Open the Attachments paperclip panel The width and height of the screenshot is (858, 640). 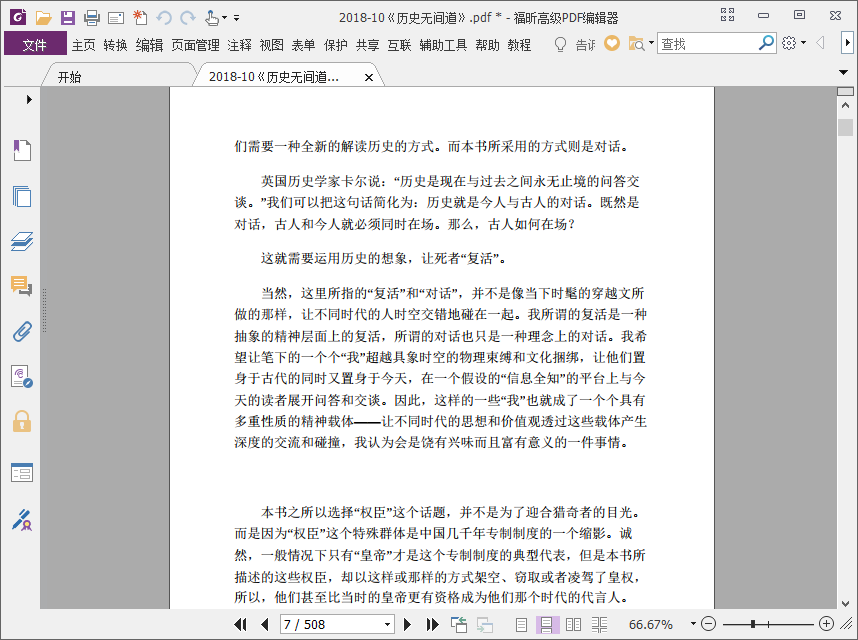point(22,331)
